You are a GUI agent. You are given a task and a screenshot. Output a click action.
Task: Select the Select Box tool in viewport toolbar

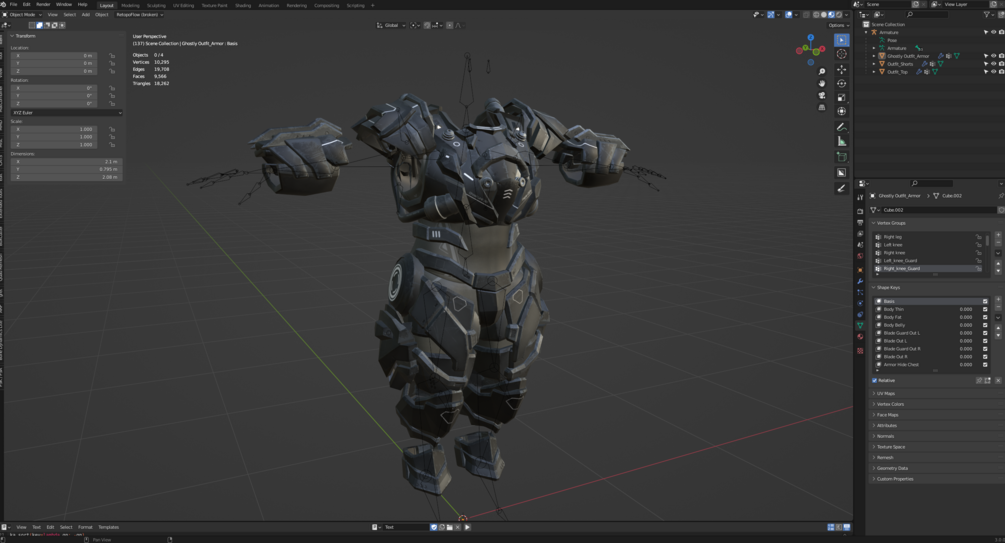tap(842, 40)
